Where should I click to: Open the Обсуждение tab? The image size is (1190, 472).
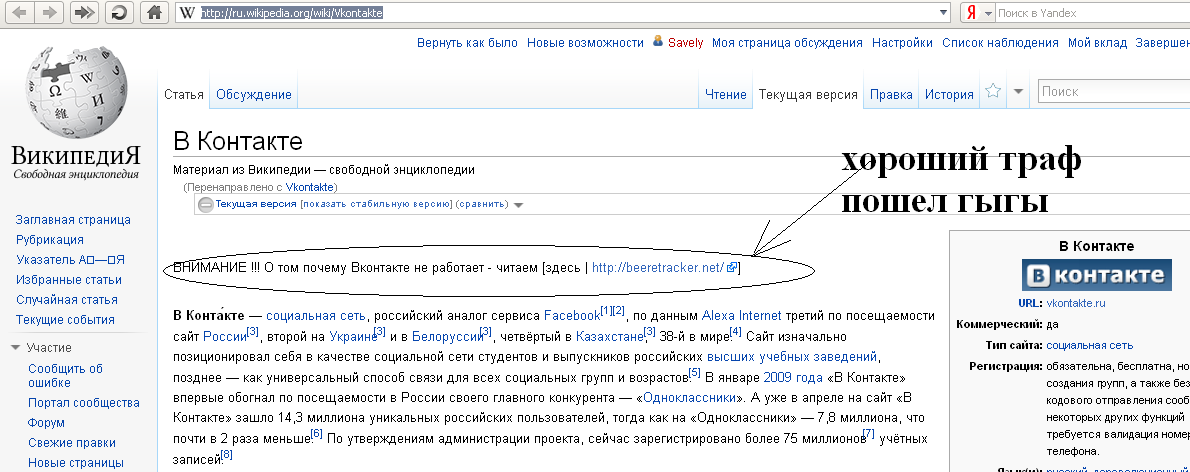(253, 95)
